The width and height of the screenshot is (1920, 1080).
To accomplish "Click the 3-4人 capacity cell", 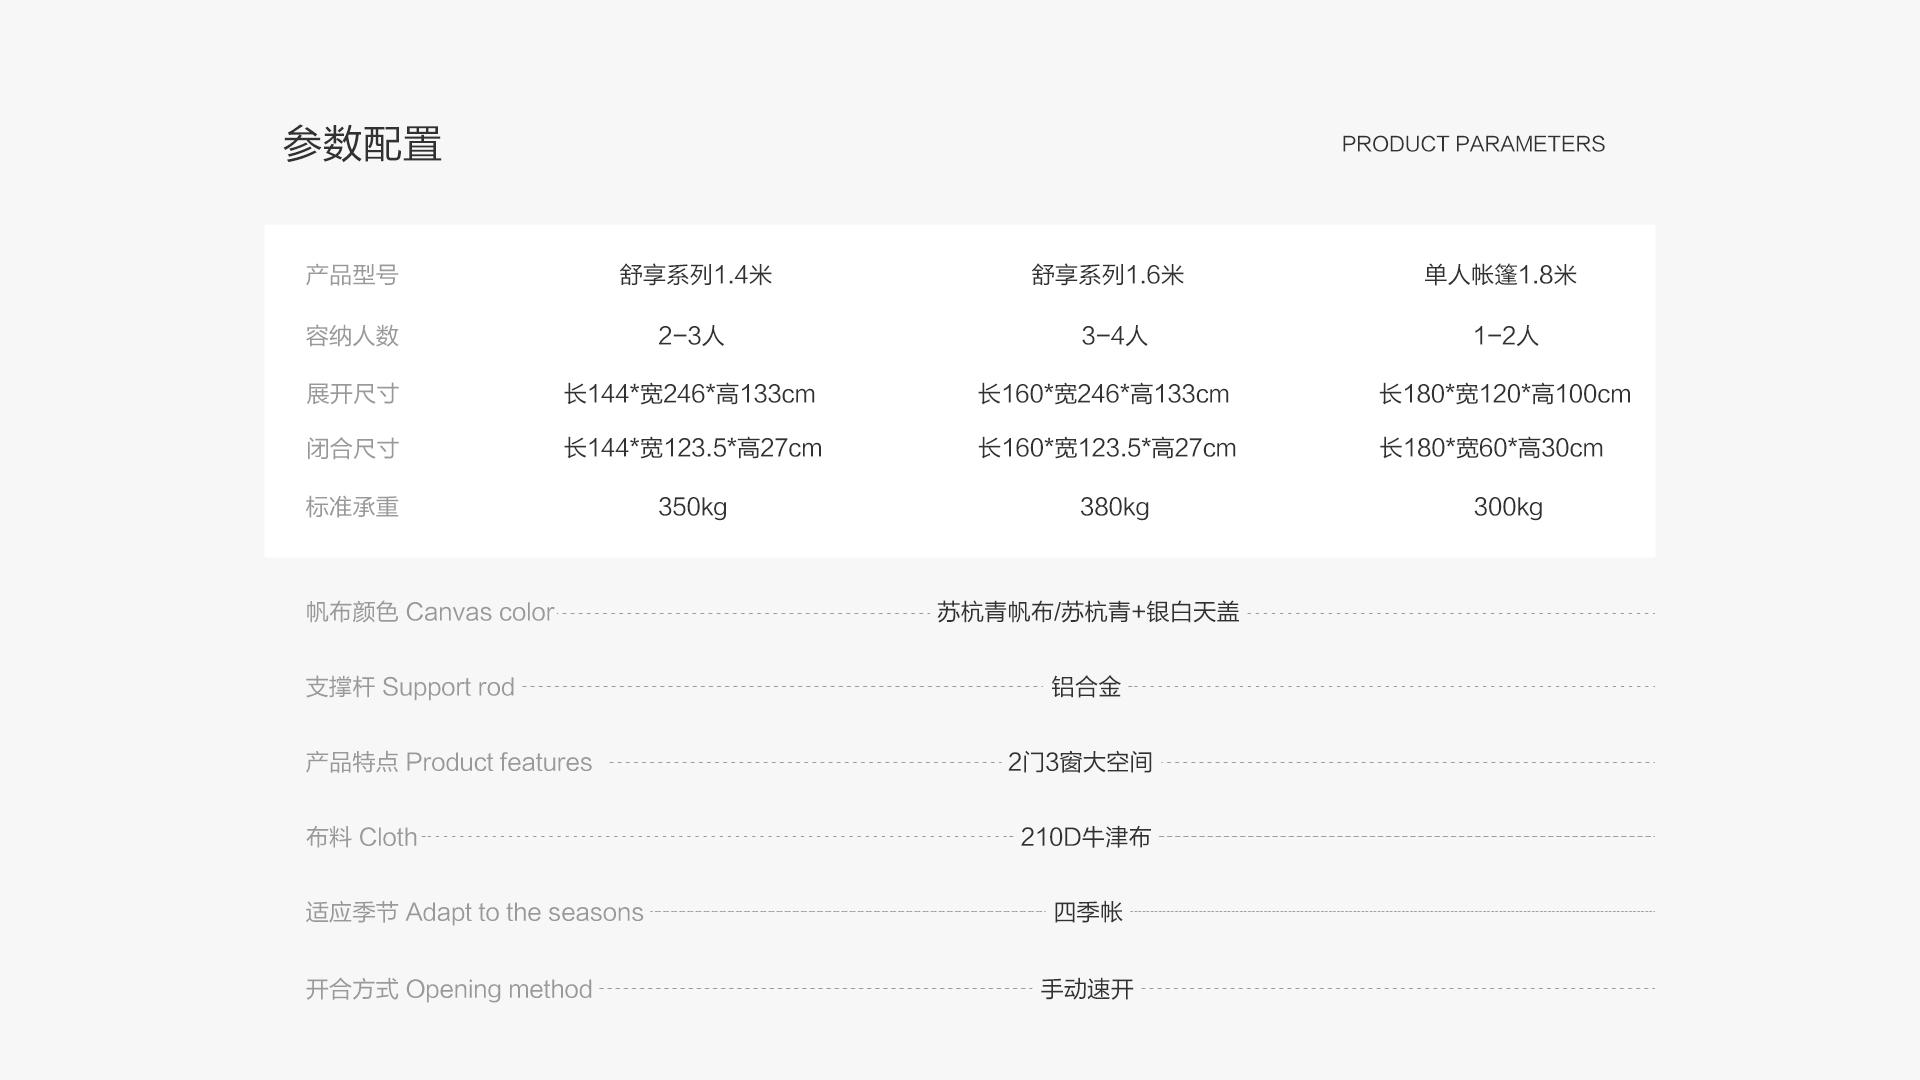I will (x=1114, y=336).
